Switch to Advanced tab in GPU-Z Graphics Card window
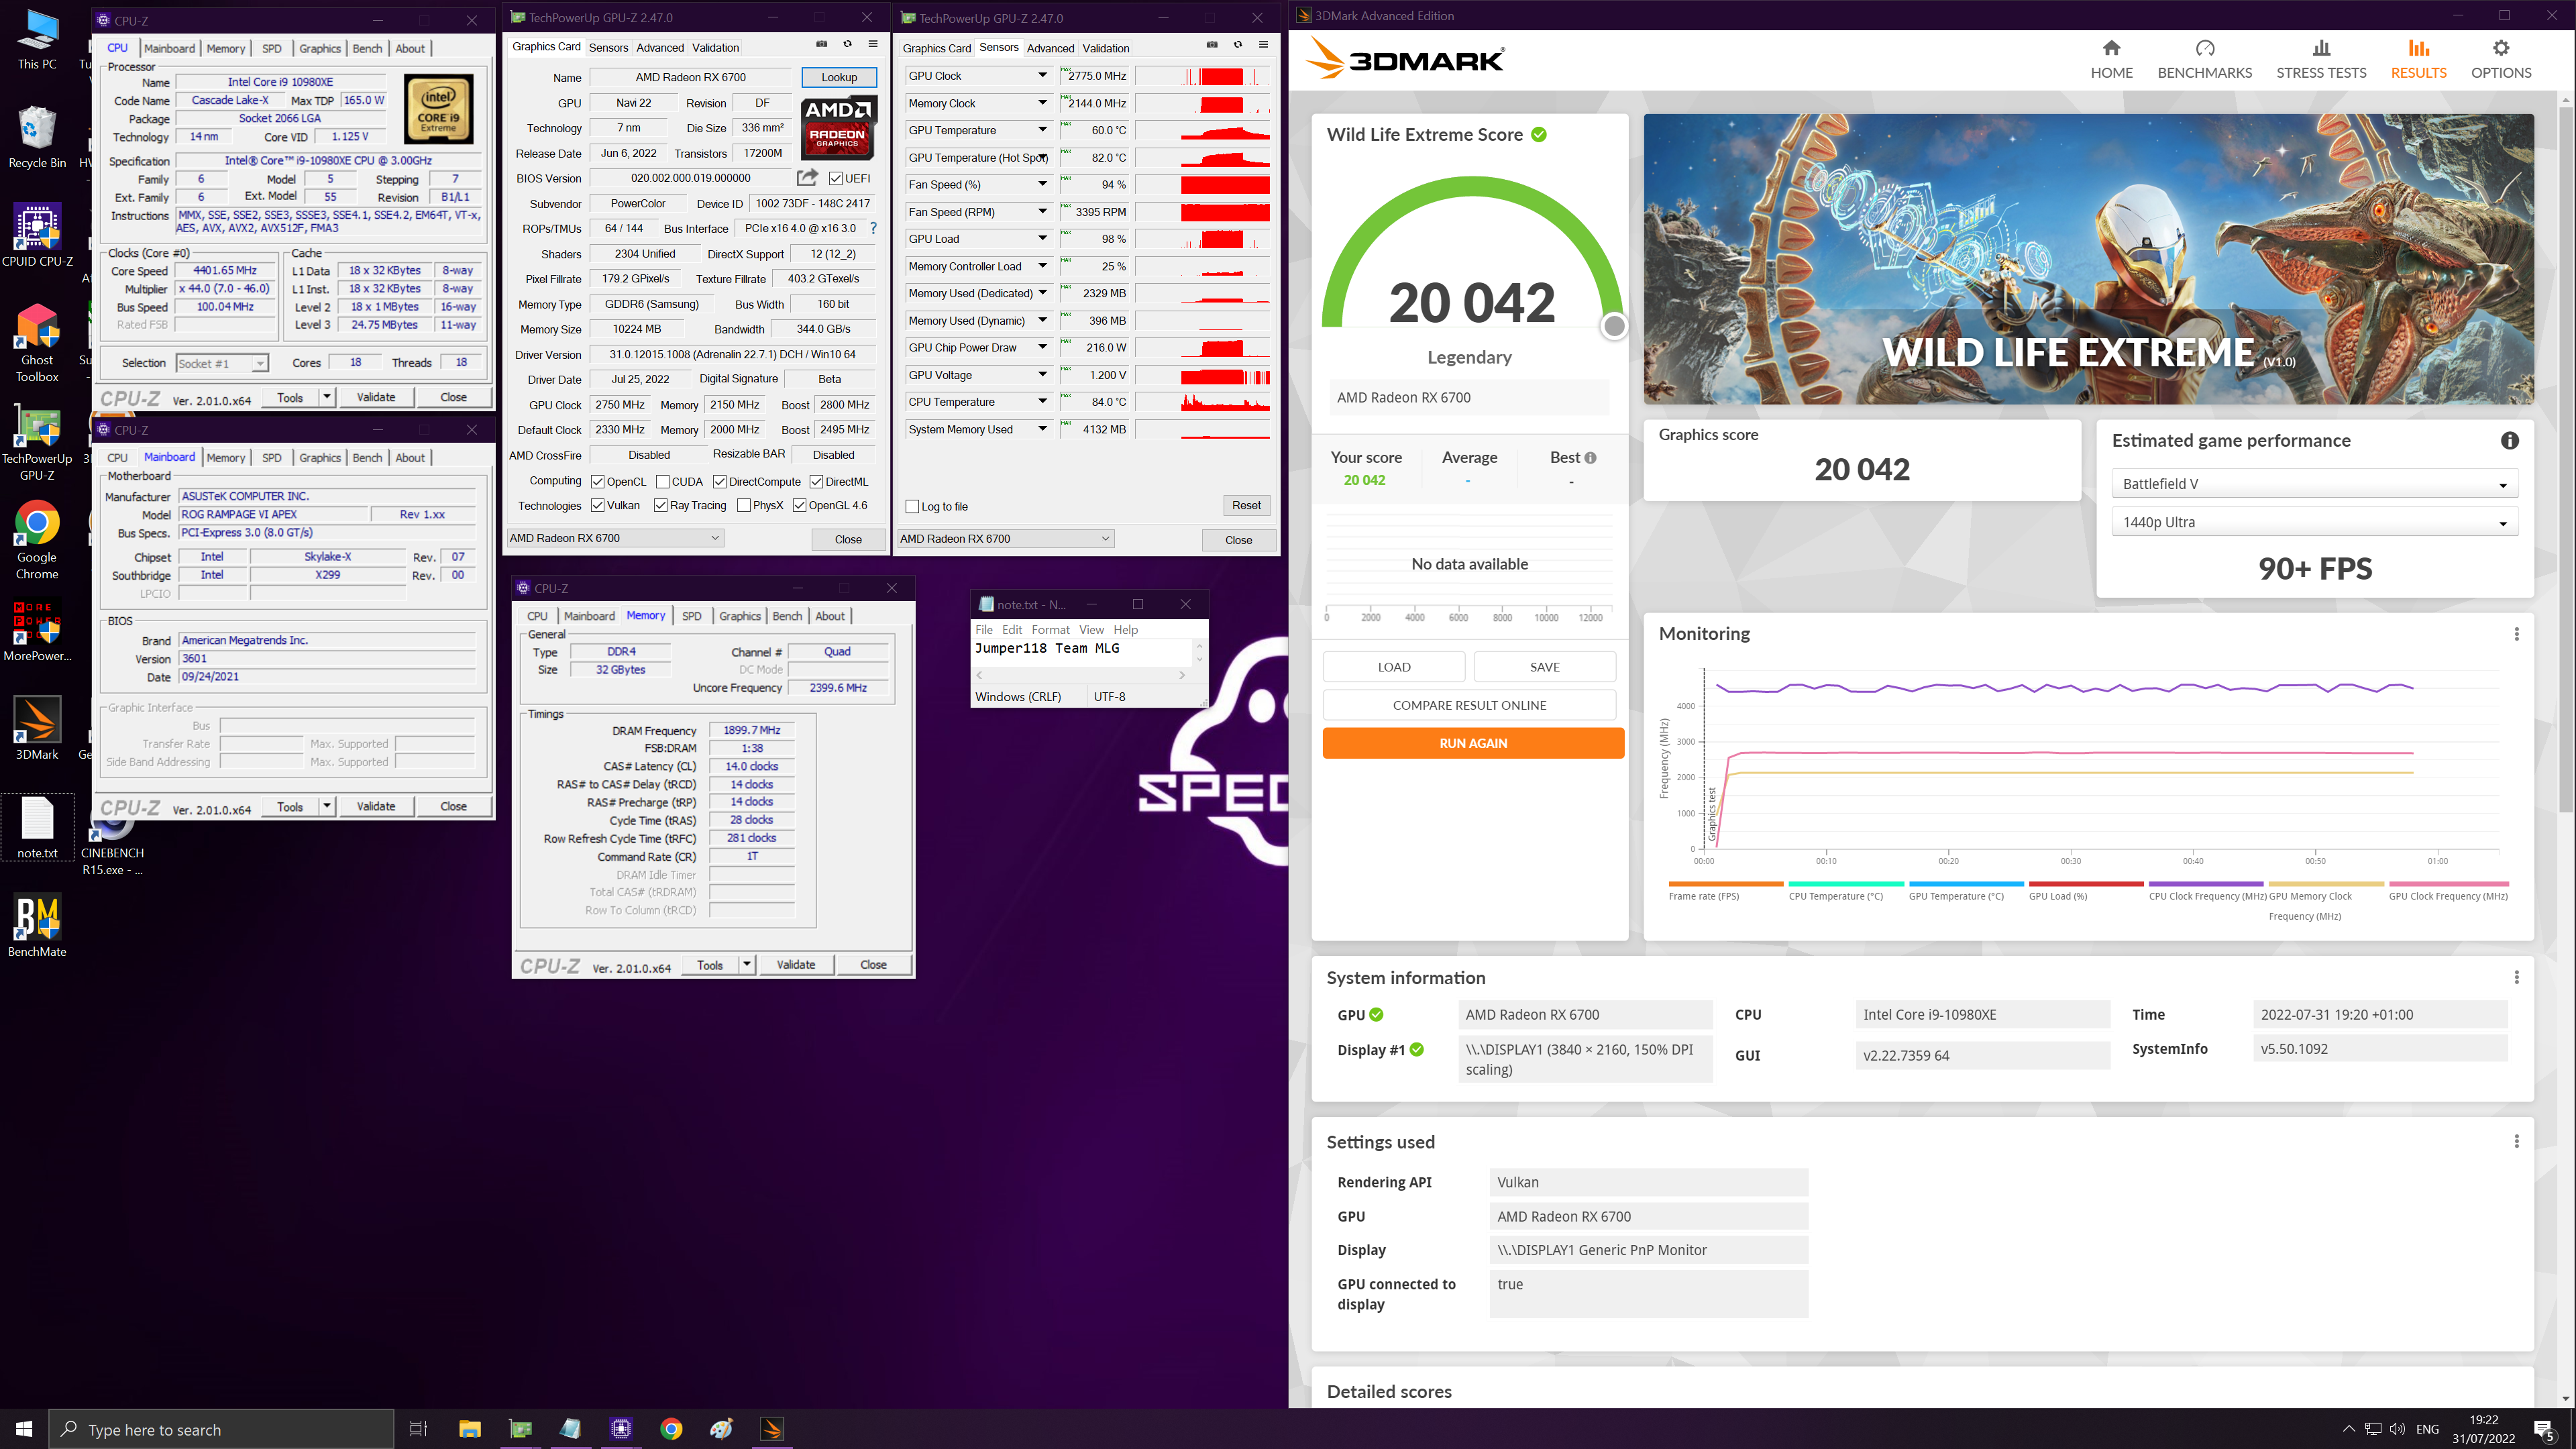This screenshot has height=1449, width=2576. 660,47
